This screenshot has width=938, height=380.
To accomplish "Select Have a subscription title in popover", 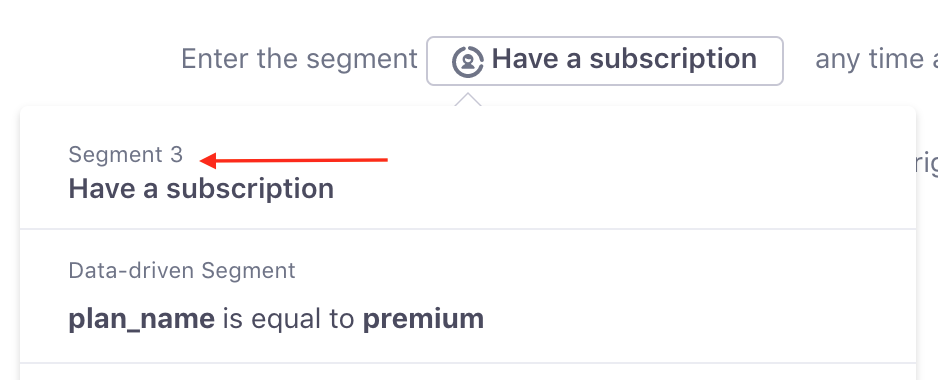I will 201,189.
